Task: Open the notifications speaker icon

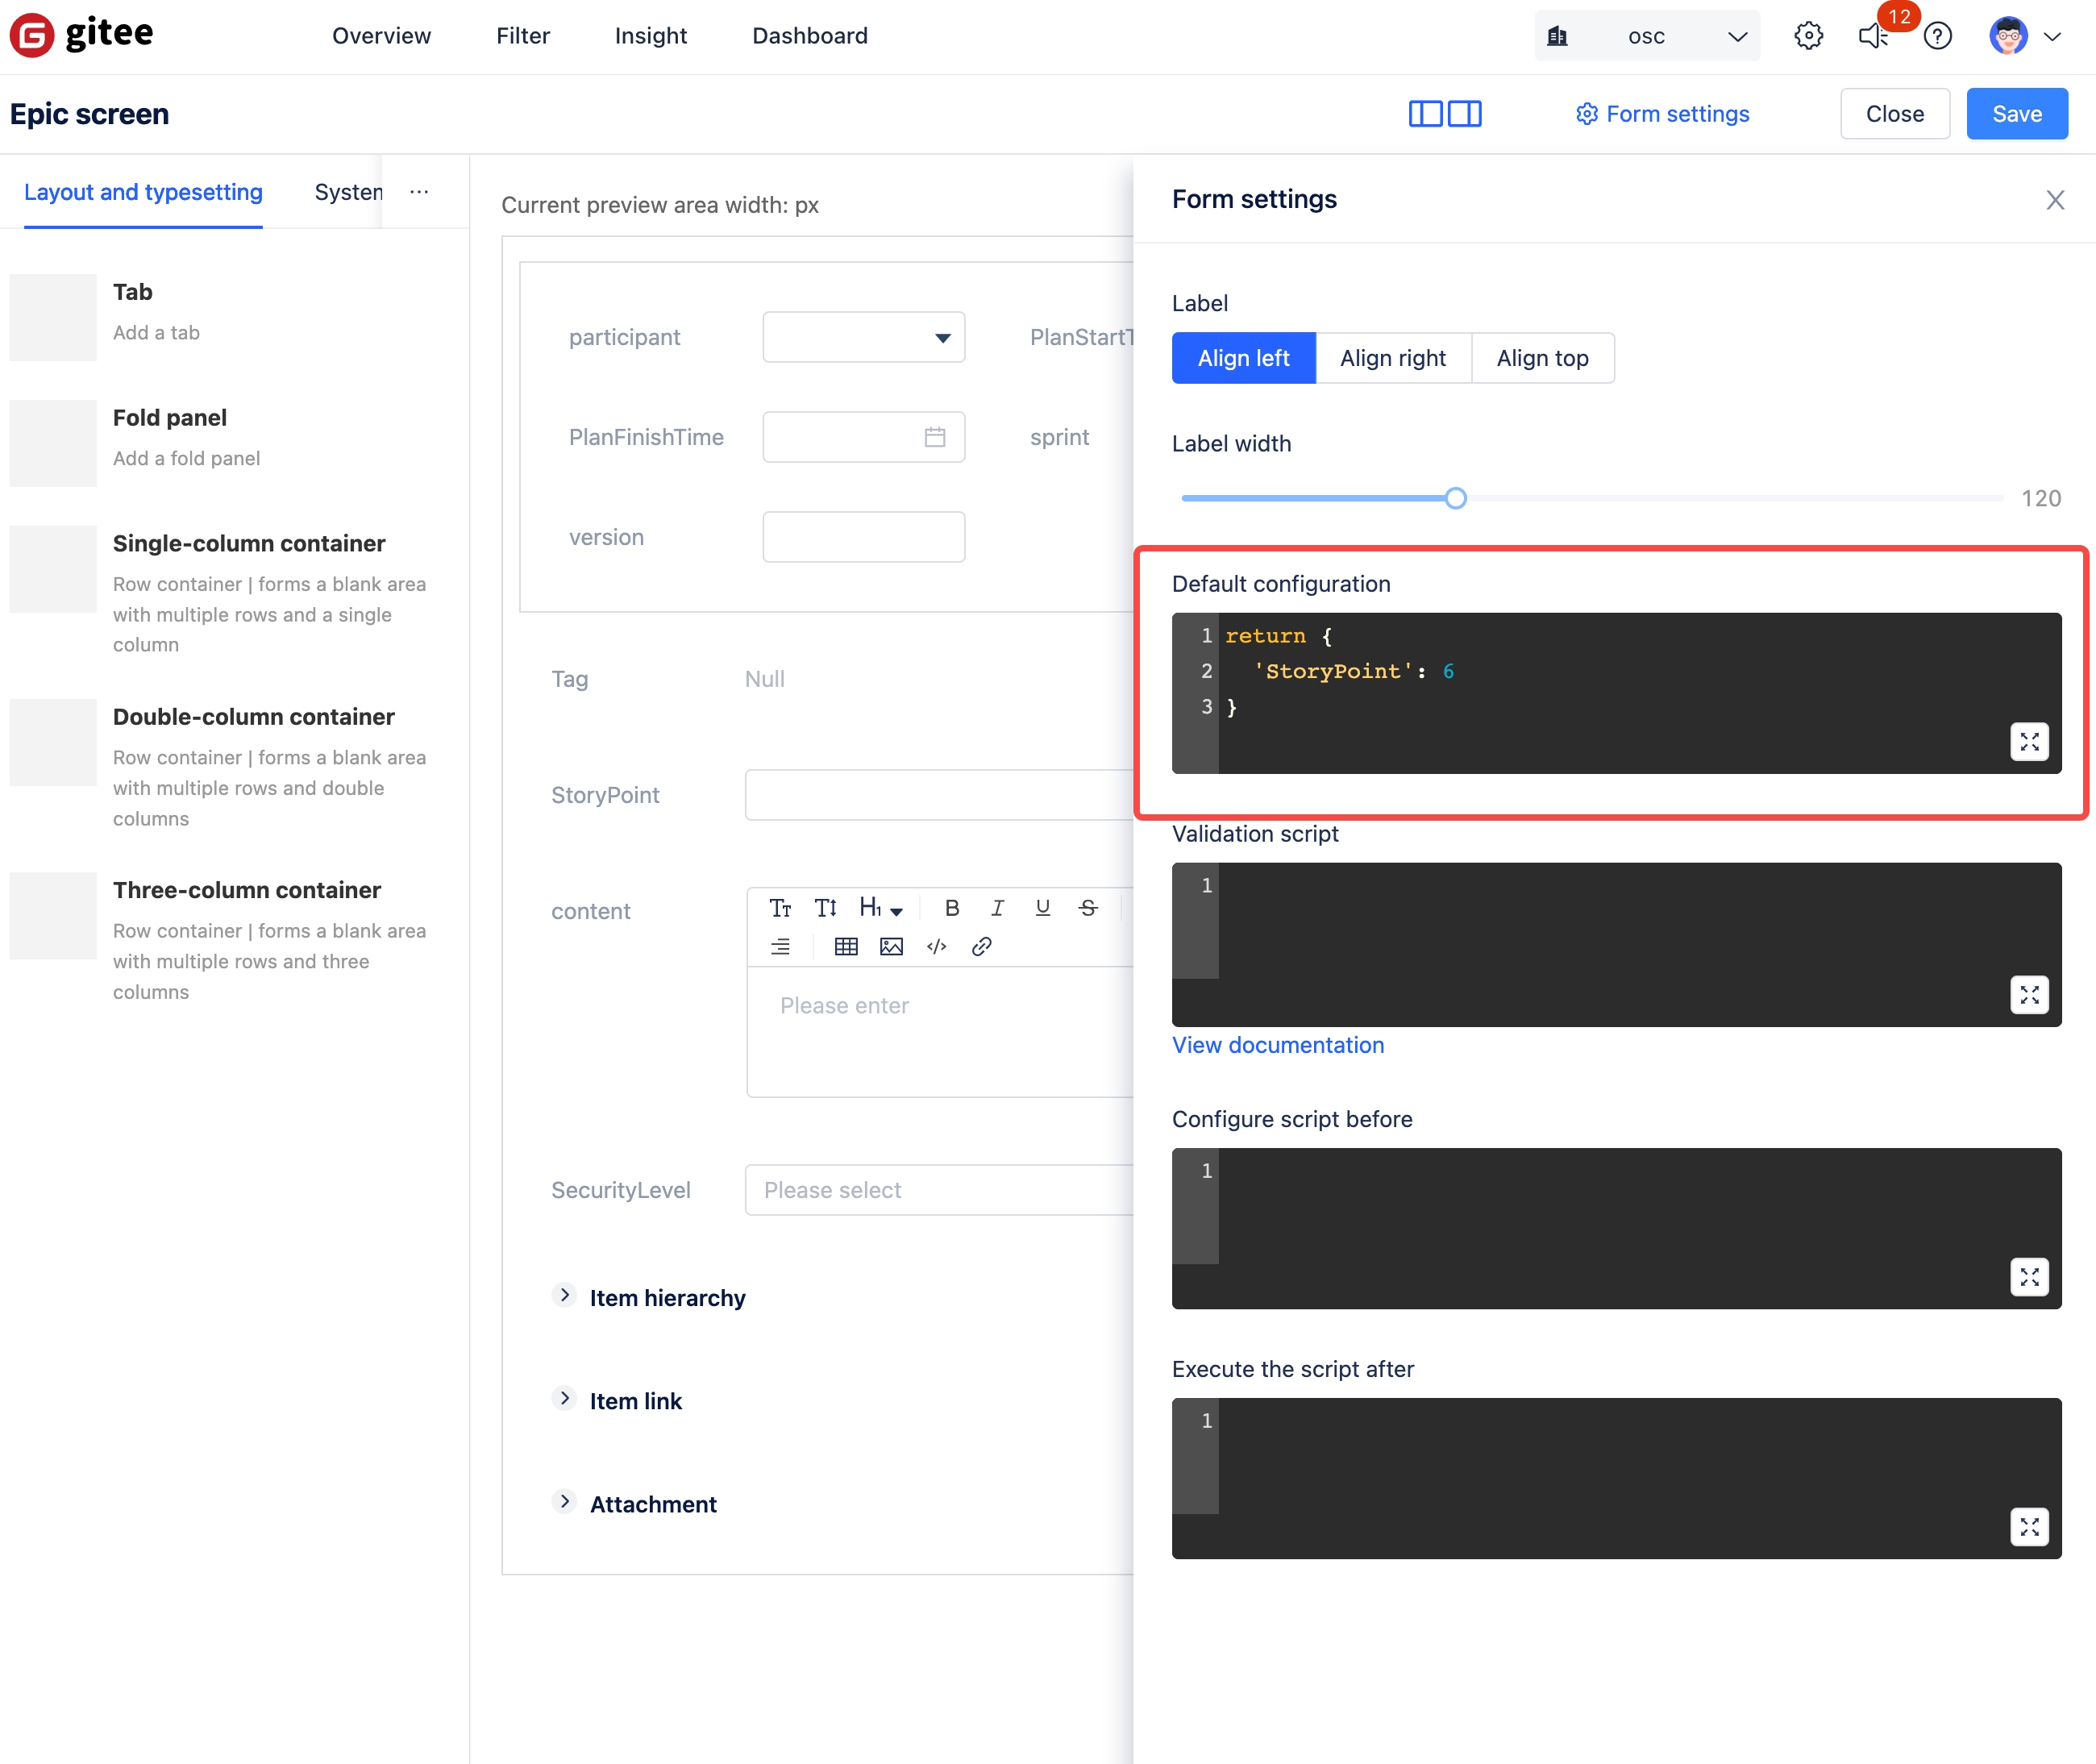Action: (1873, 37)
